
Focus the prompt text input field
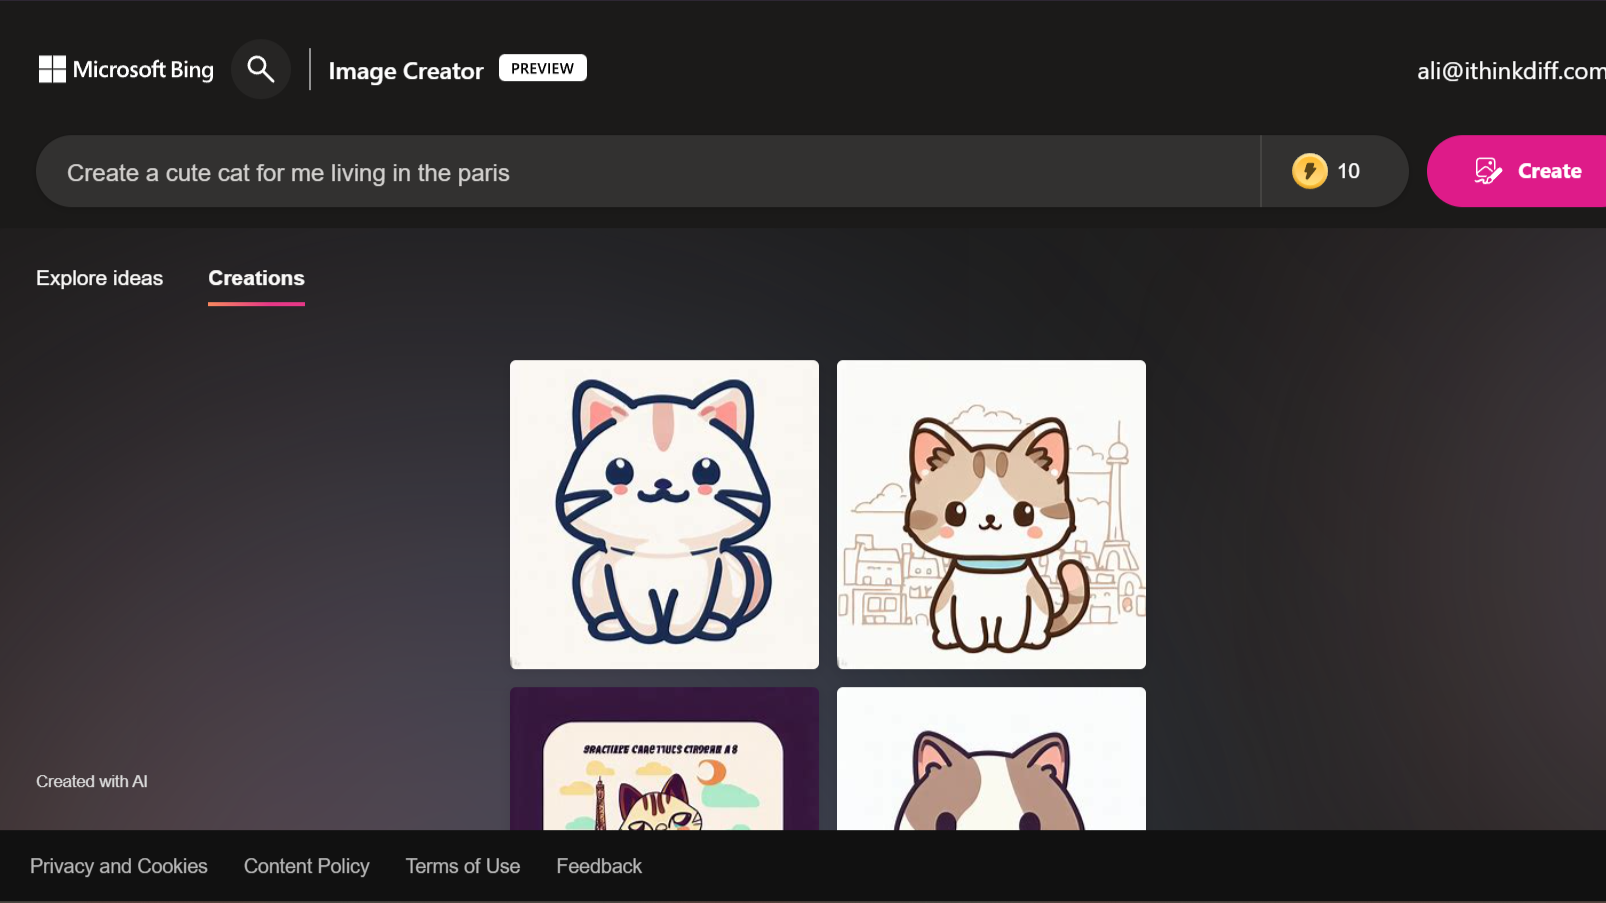[x=648, y=172]
